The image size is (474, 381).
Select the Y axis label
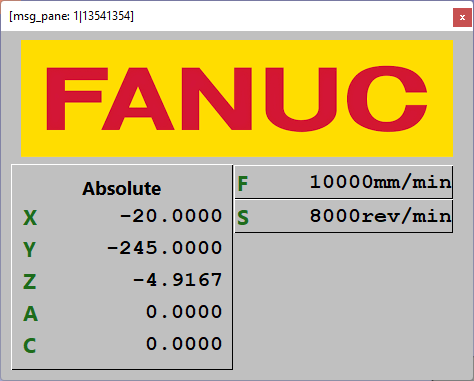[x=29, y=249]
